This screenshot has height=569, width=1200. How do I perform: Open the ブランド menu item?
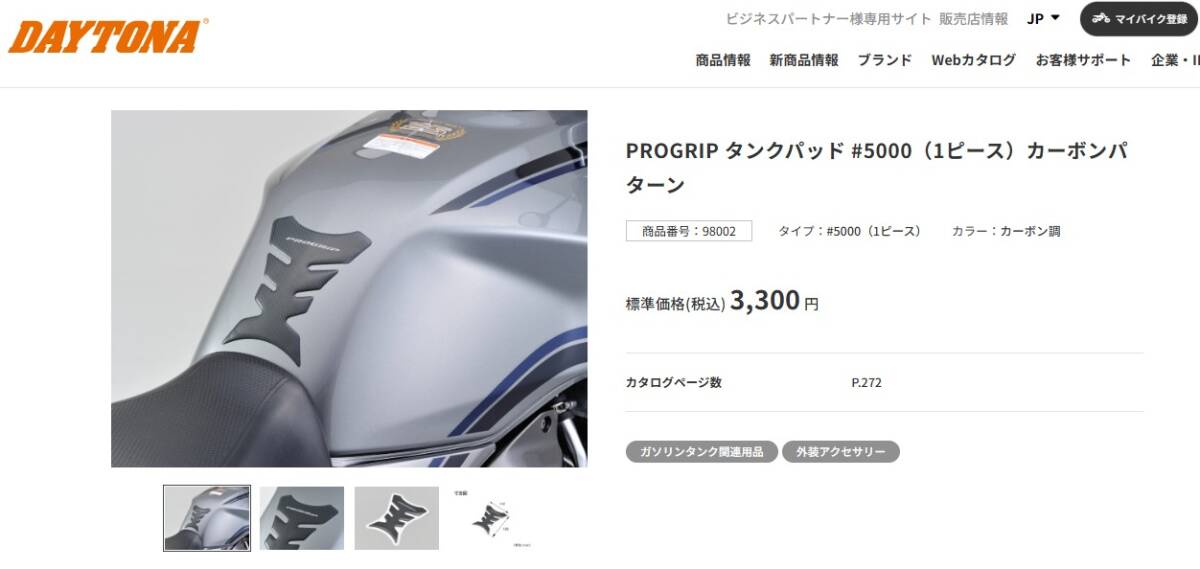click(x=885, y=60)
